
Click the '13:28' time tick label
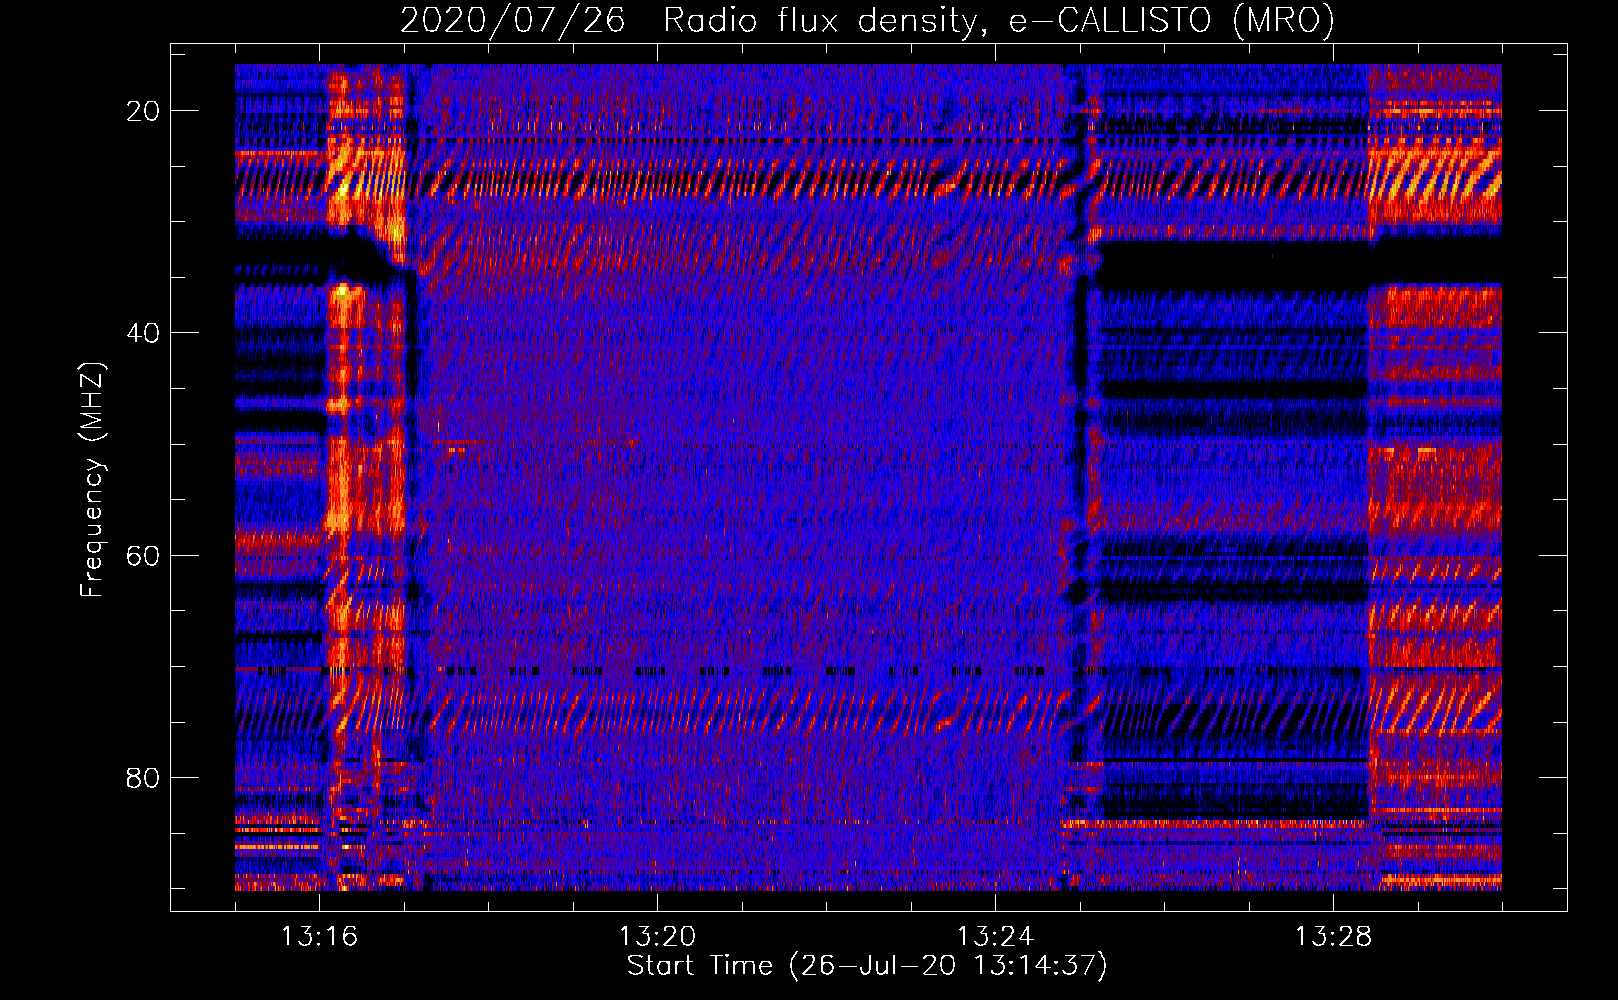pyautogui.click(x=1333, y=936)
